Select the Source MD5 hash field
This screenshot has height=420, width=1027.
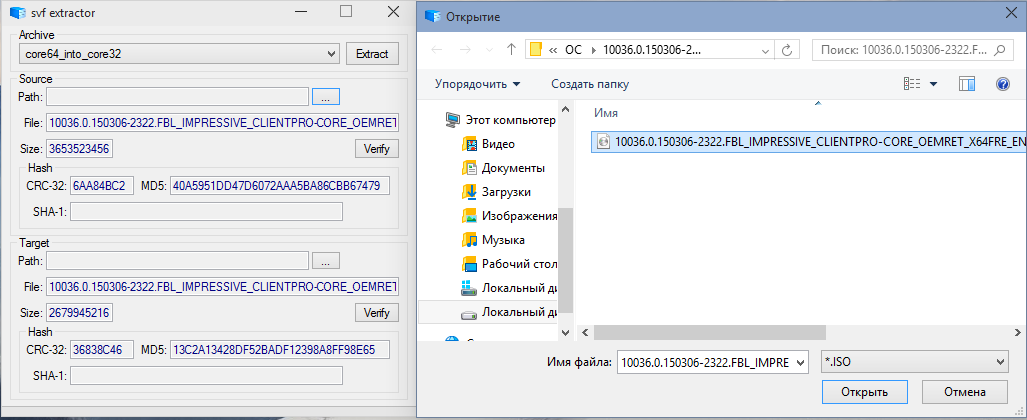[280, 186]
